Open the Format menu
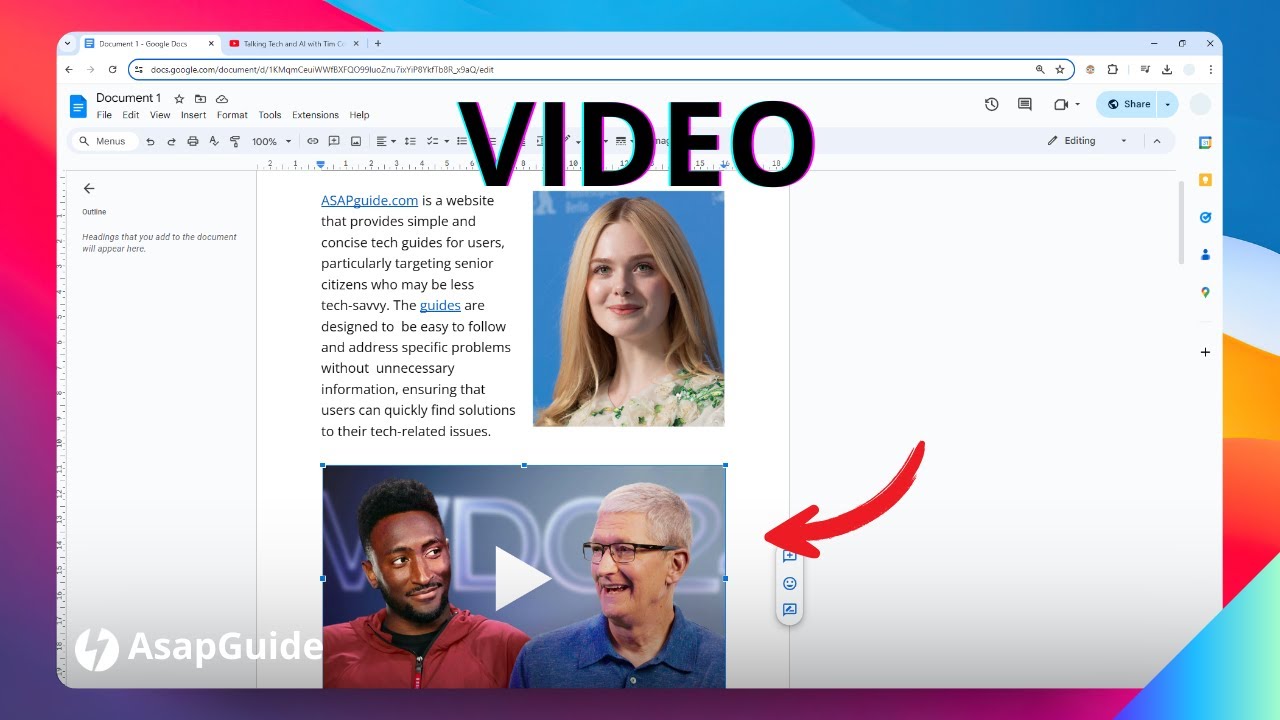The height and width of the screenshot is (720, 1280). point(232,115)
